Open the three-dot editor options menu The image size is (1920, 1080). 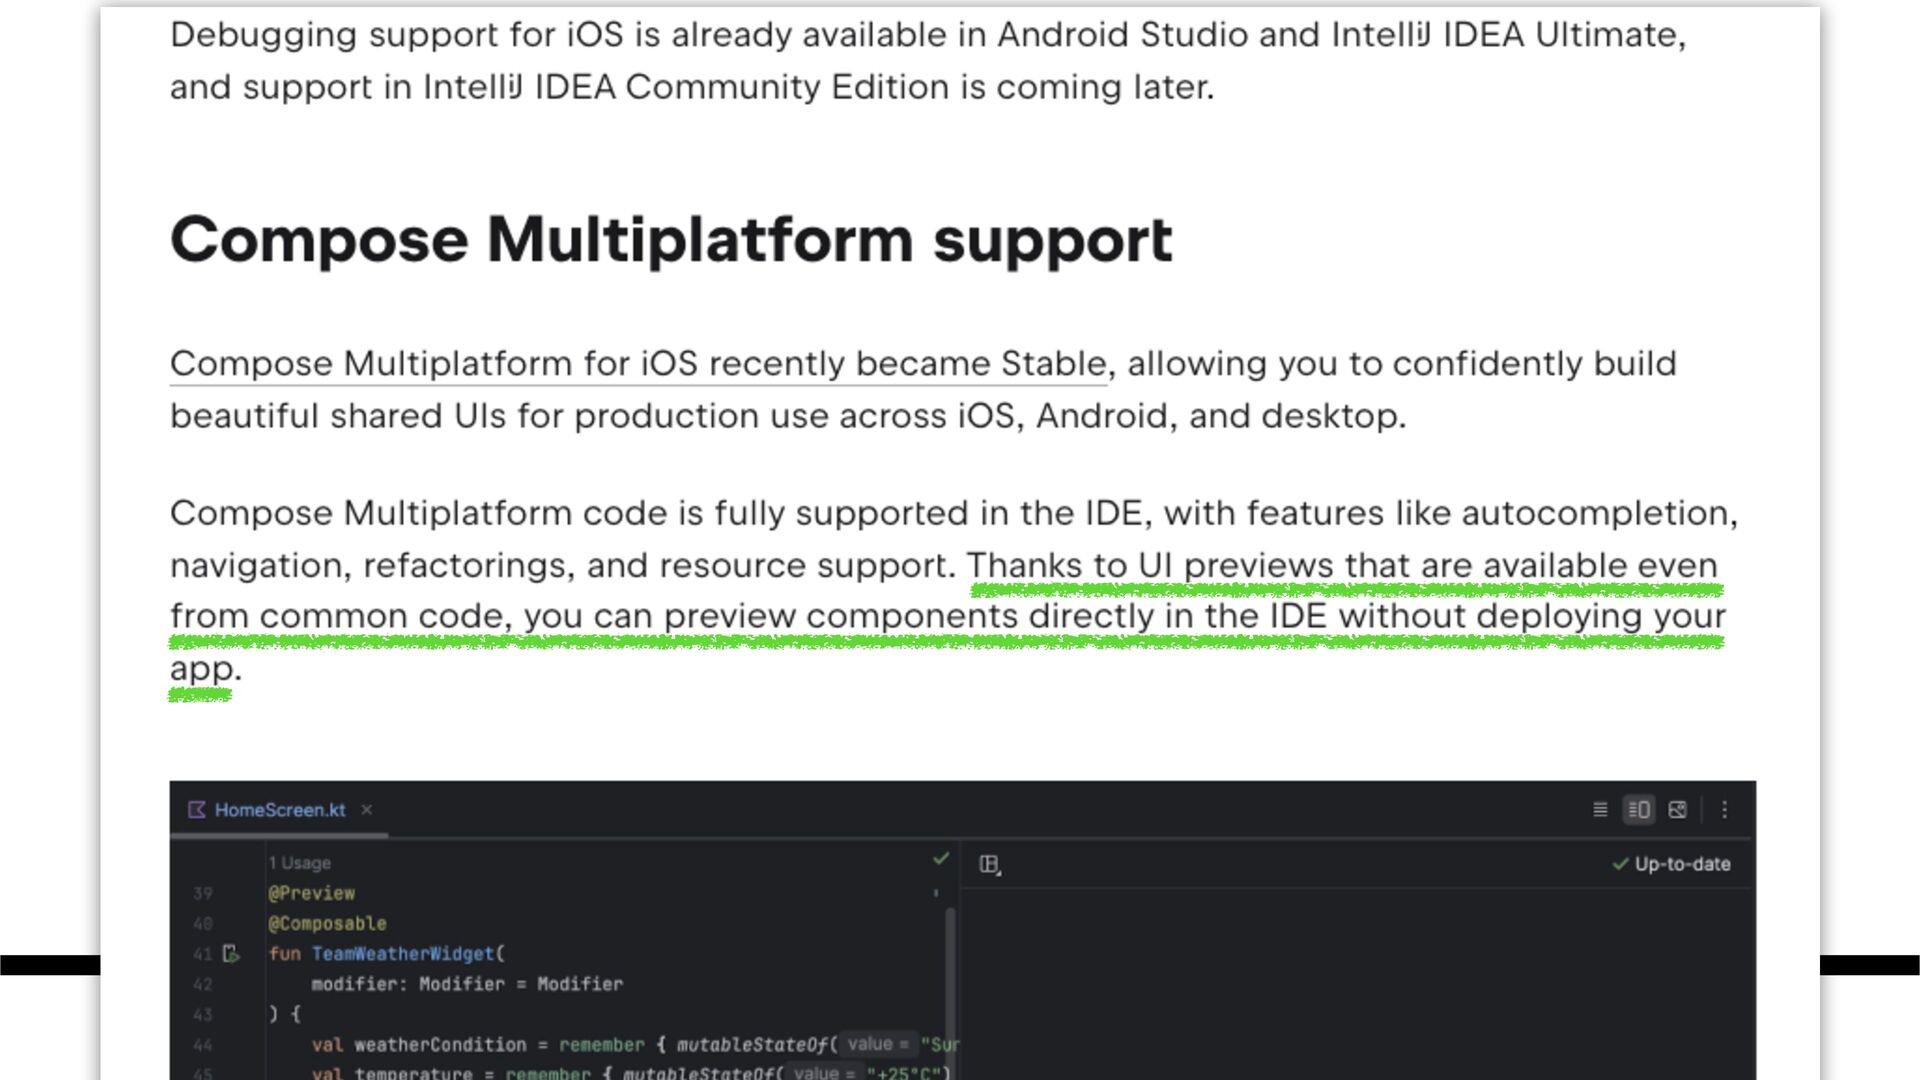(x=1724, y=810)
